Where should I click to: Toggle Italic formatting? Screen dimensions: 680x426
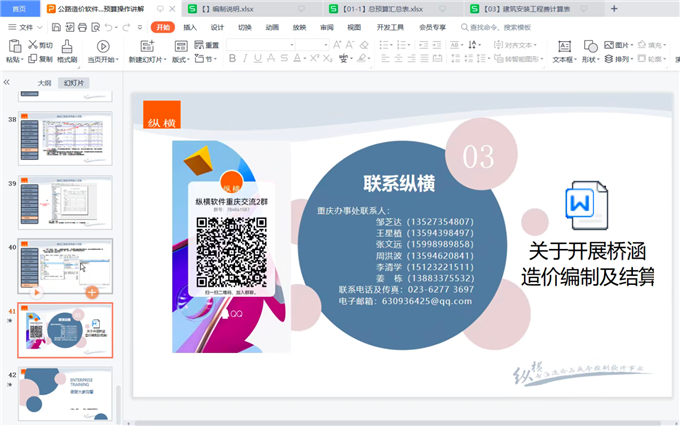(x=245, y=58)
